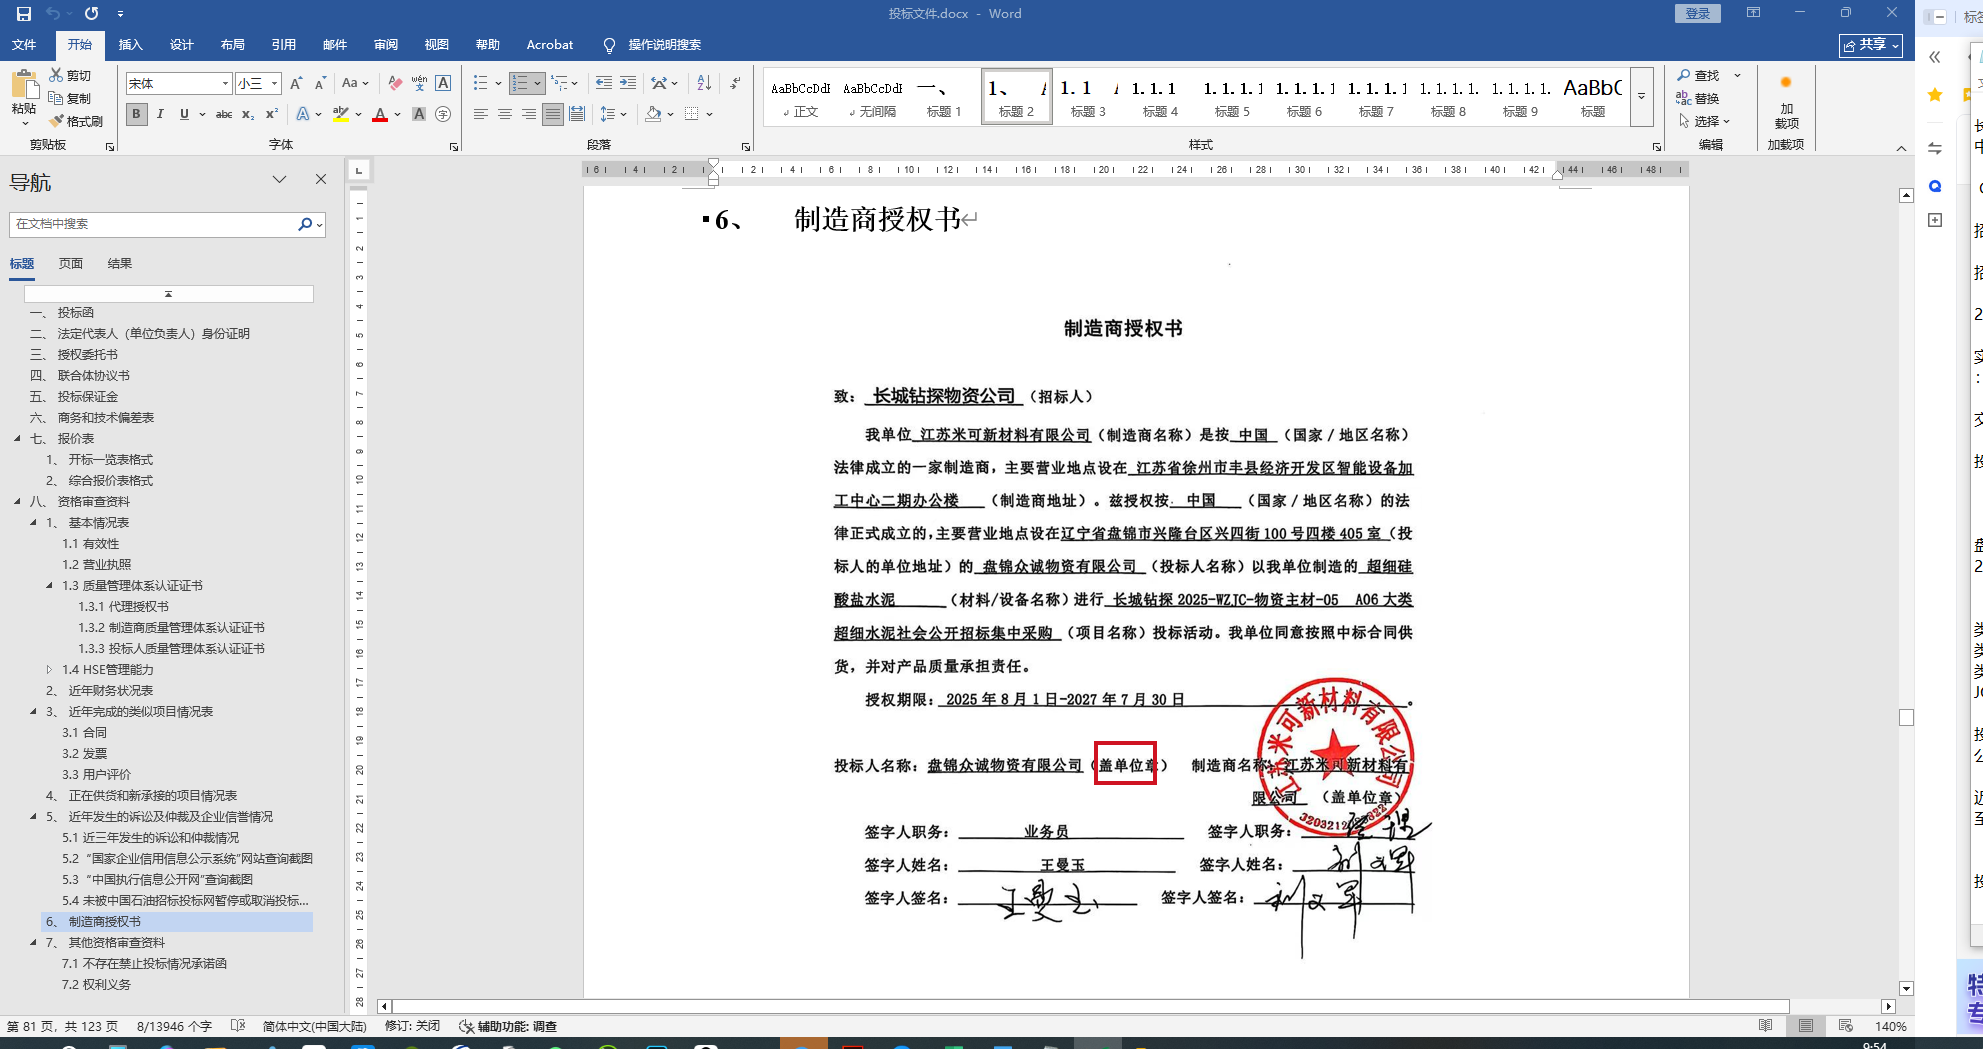The width and height of the screenshot is (1983, 1049).
Task: Click the Add-ins (加载项) button
Action: 1786,104
